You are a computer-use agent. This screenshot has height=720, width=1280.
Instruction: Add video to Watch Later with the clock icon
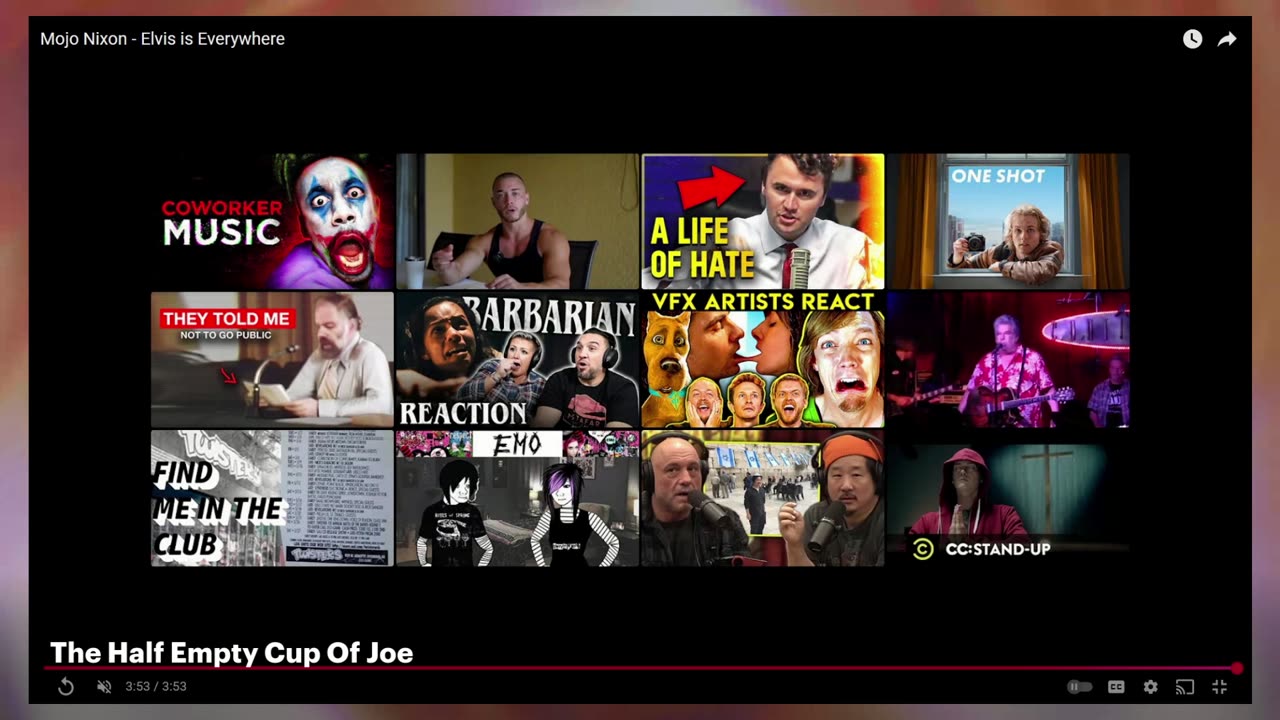[x=1192, y=39]
